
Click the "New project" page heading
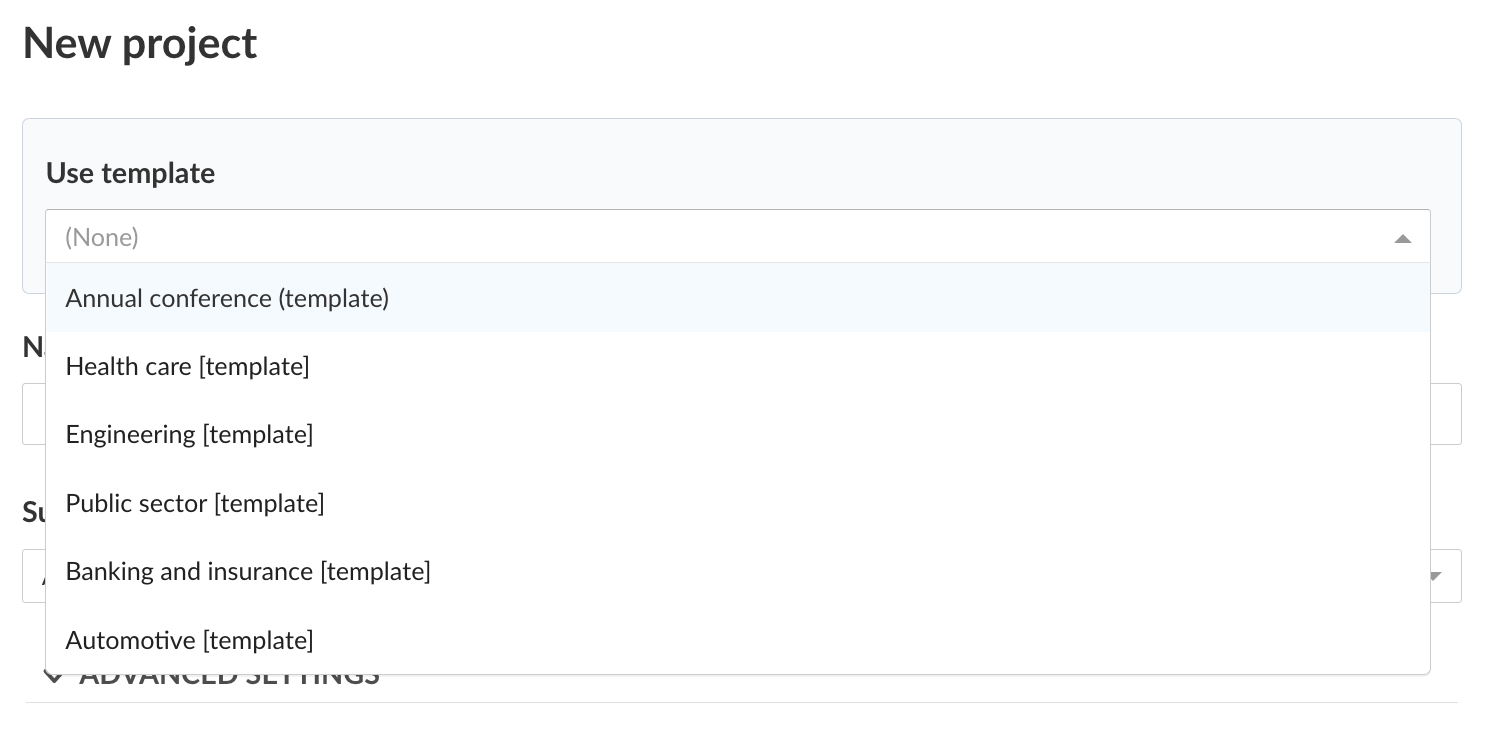pos(139,42)
